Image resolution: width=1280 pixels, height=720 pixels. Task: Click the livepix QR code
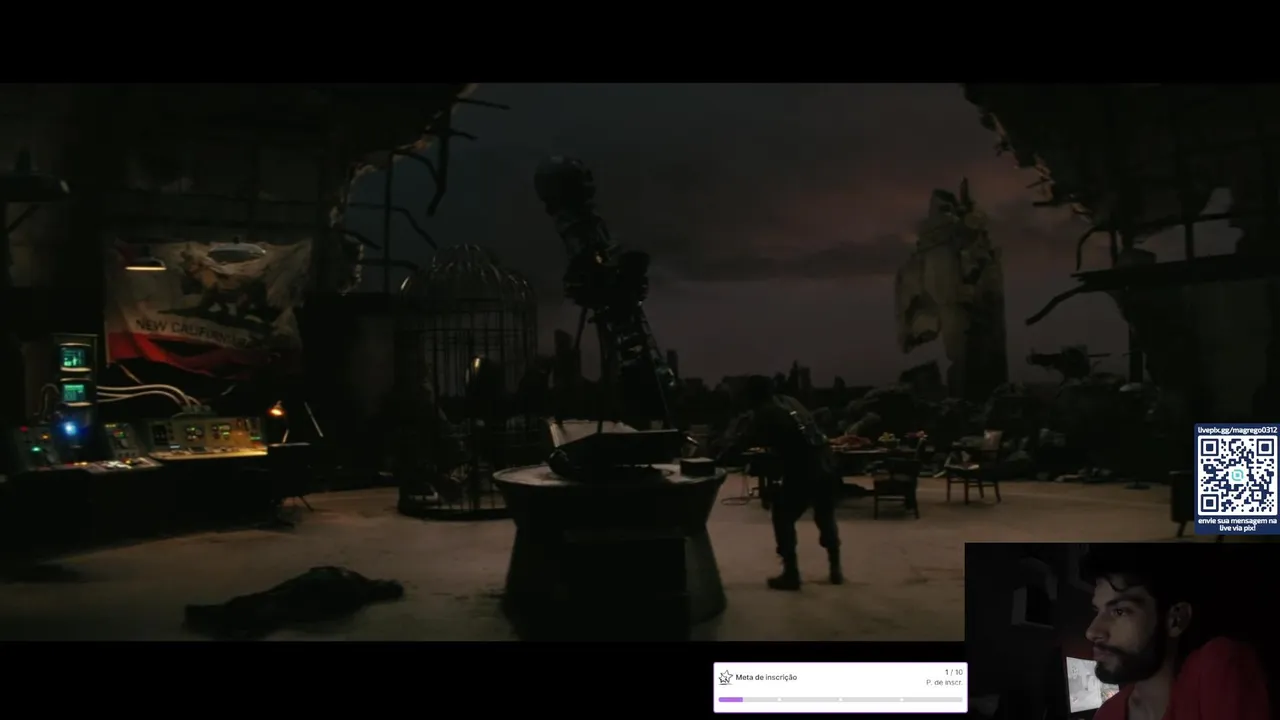(x=1237, y=475)
